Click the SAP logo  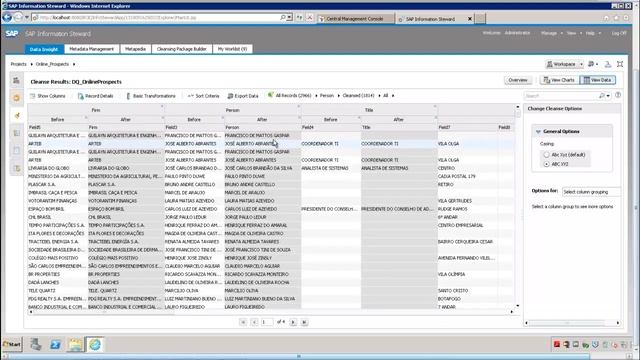click(x=12, y=33)
